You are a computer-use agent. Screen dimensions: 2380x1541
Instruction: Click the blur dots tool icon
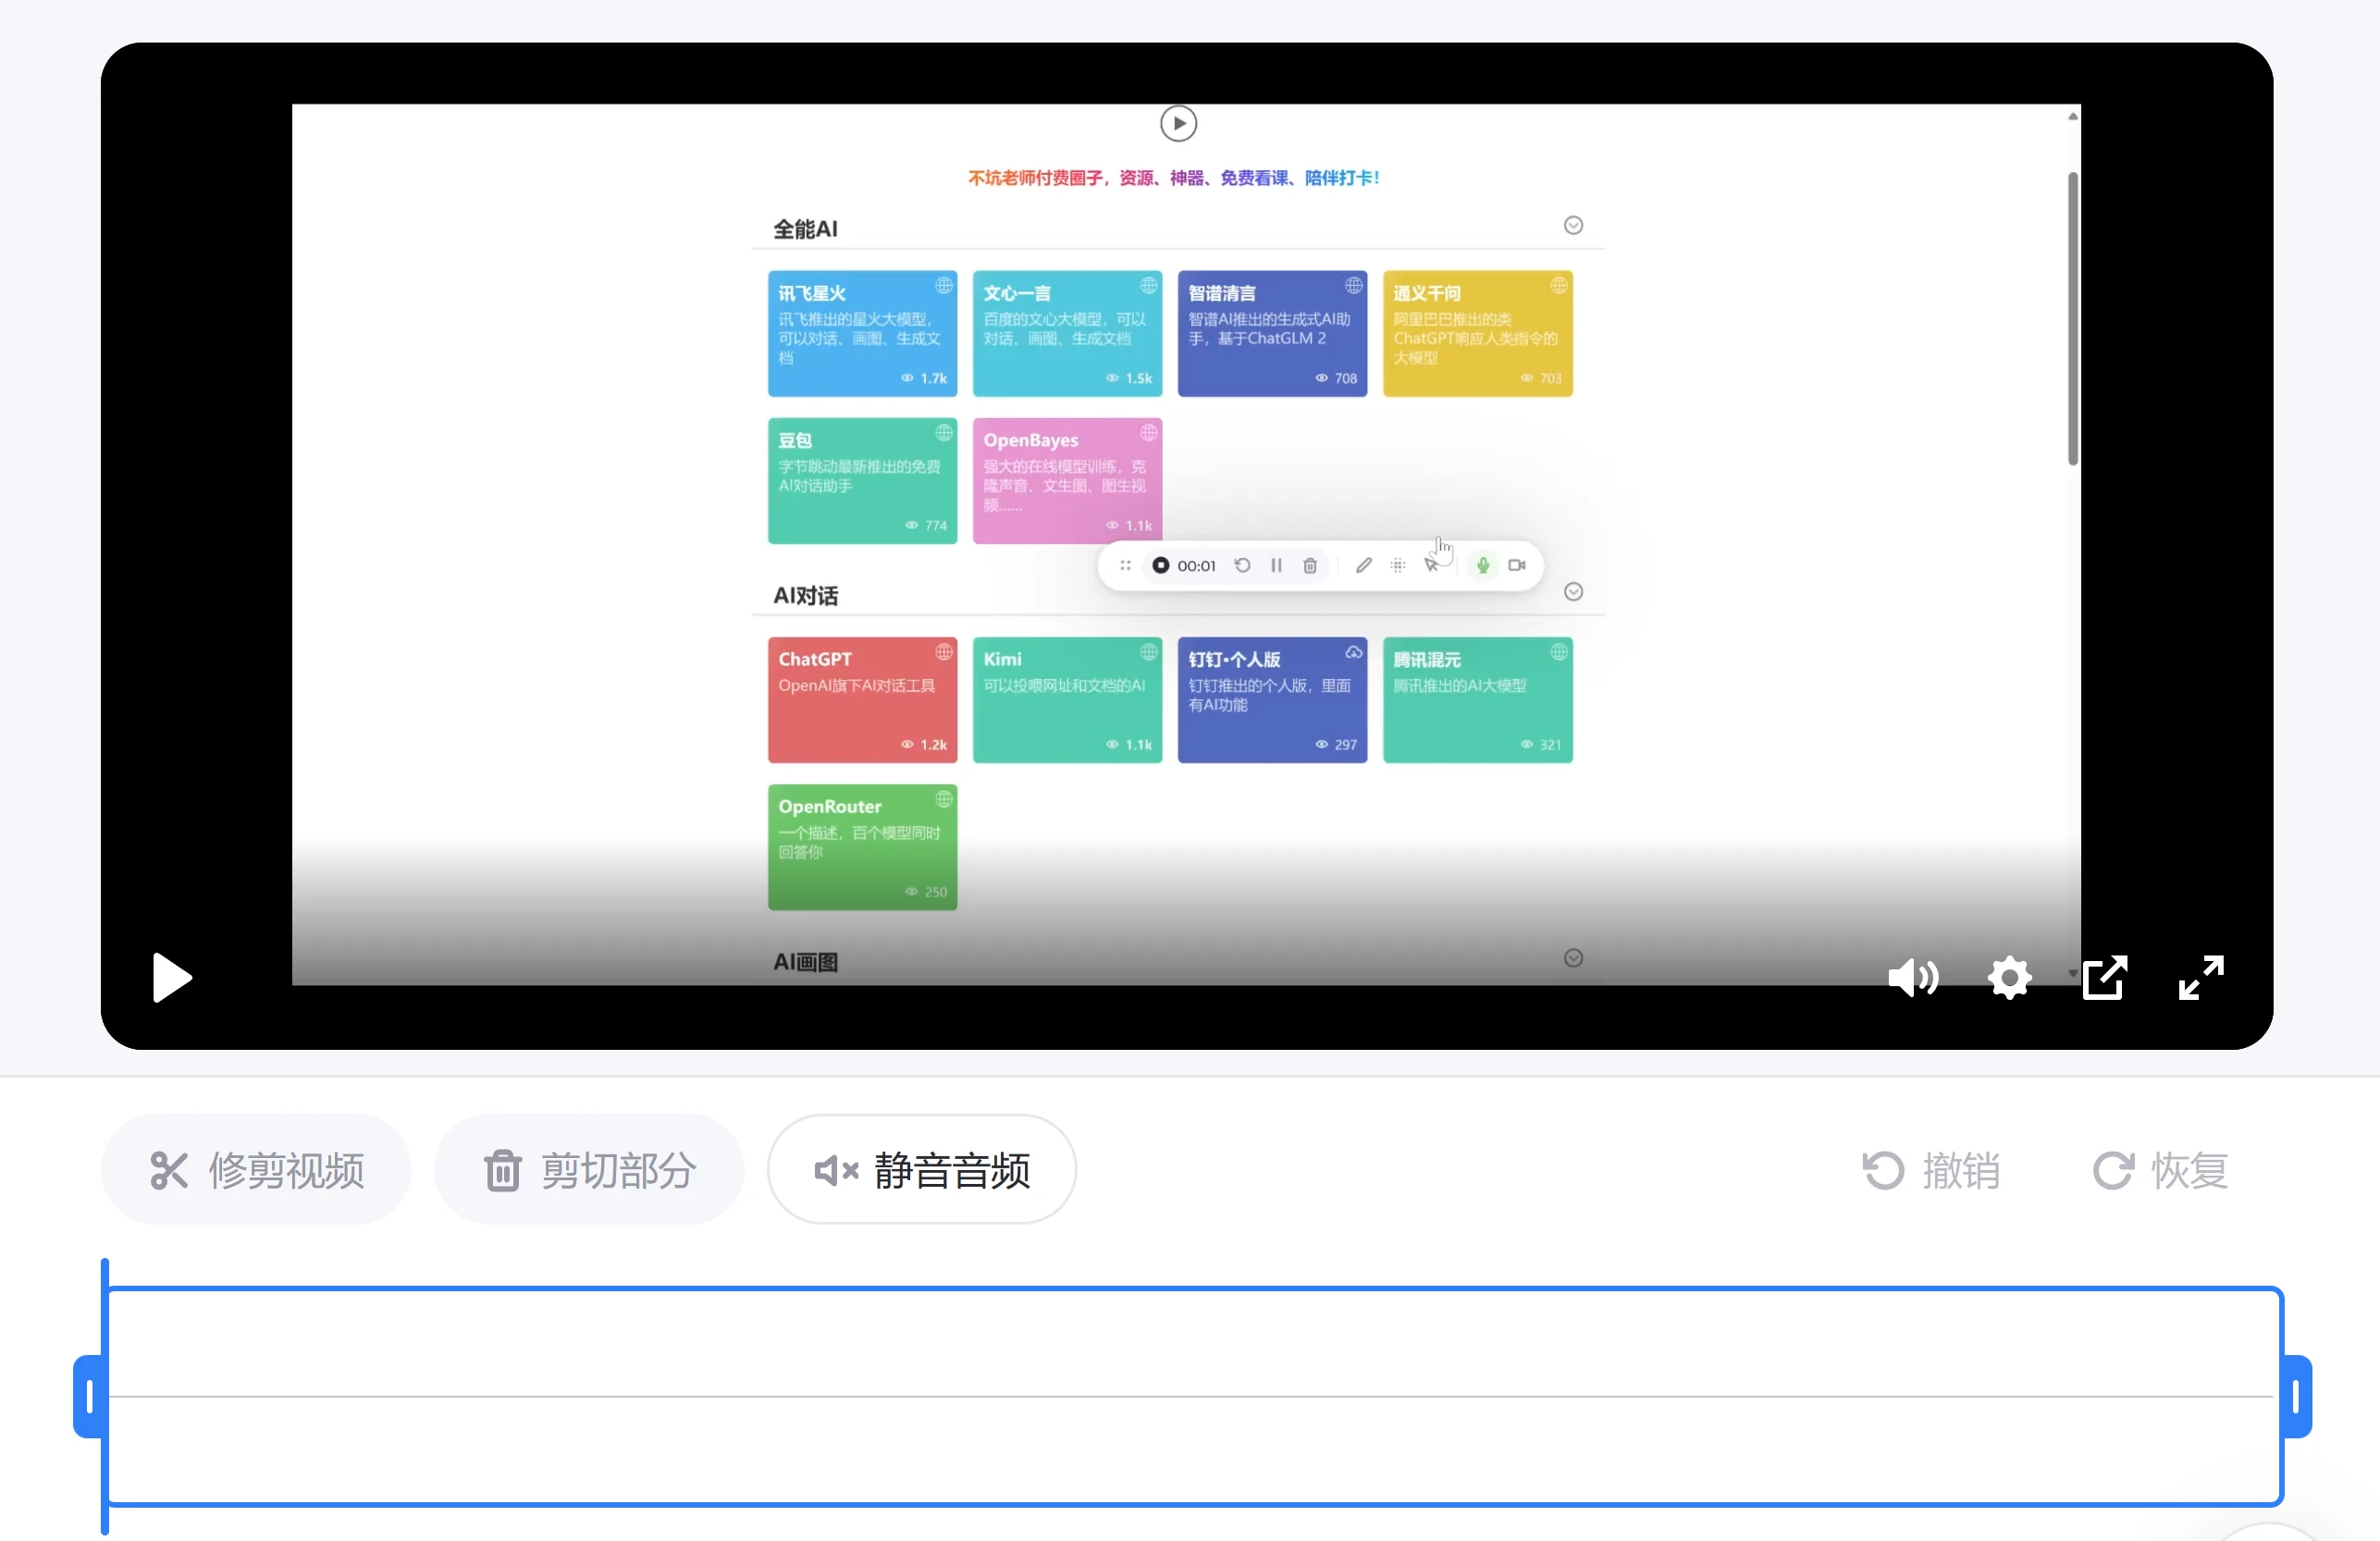pos(1398,565)
